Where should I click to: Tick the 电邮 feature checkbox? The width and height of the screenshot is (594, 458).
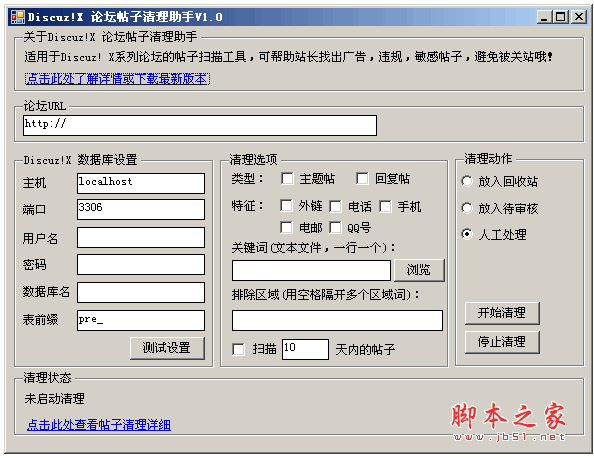pyautogui.click(x=286, y=227)
